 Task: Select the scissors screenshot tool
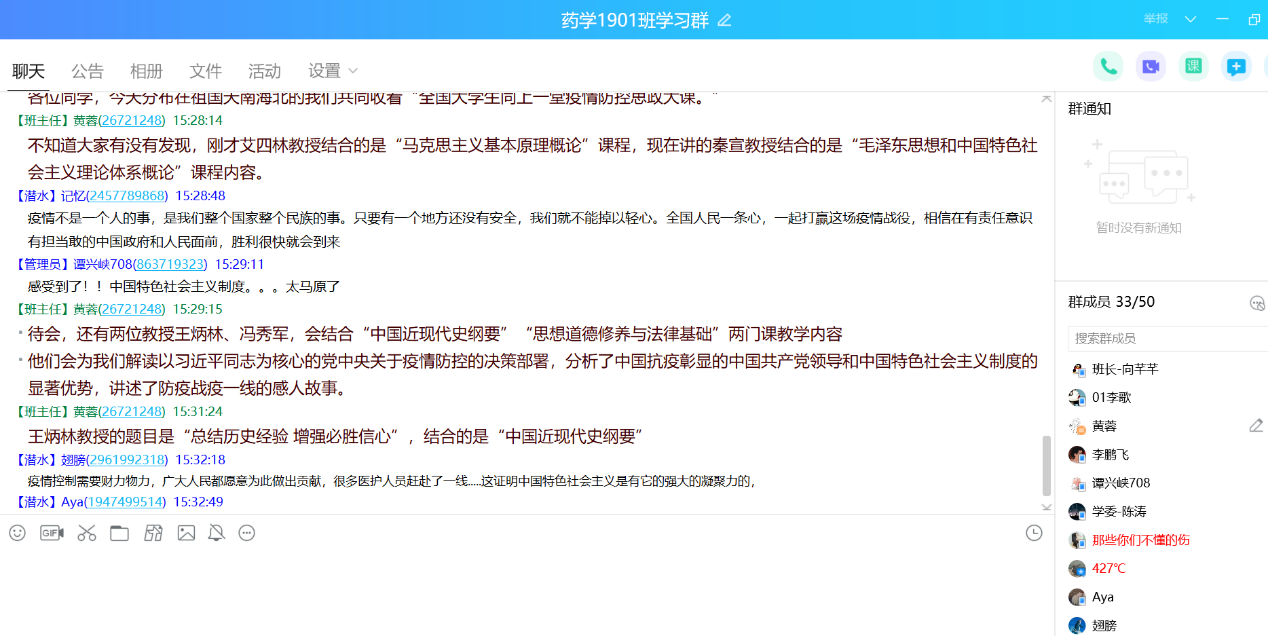[x=87, y=533]
